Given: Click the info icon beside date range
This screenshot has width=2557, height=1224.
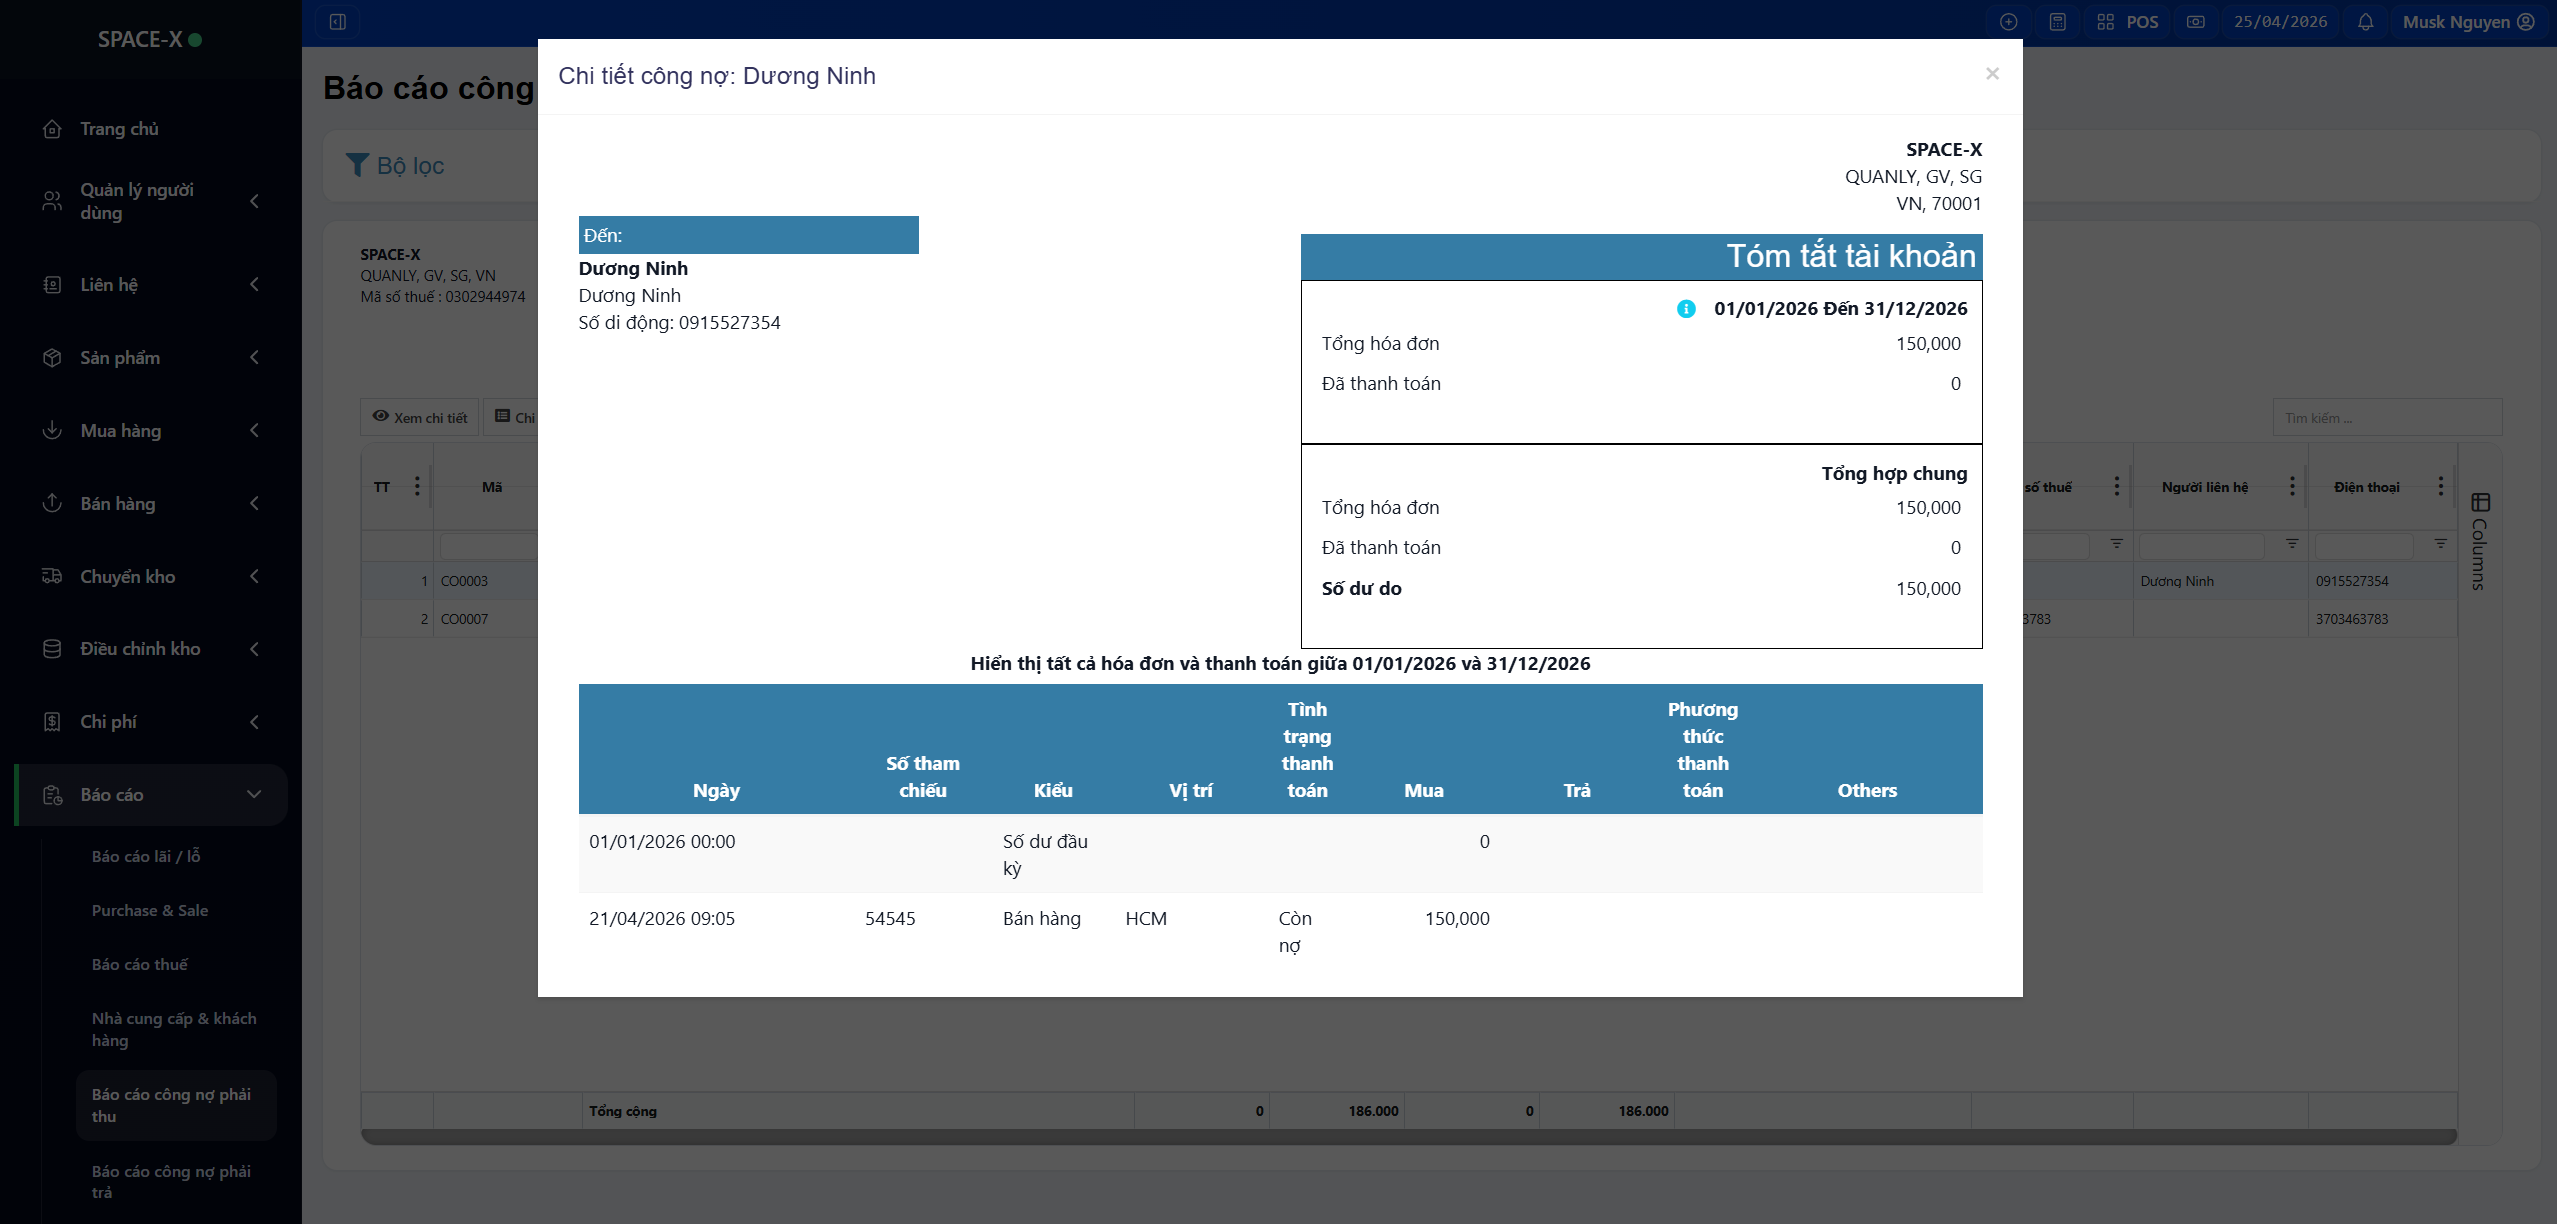Looking at the screenshot, I should click(x=1685, y=309).
